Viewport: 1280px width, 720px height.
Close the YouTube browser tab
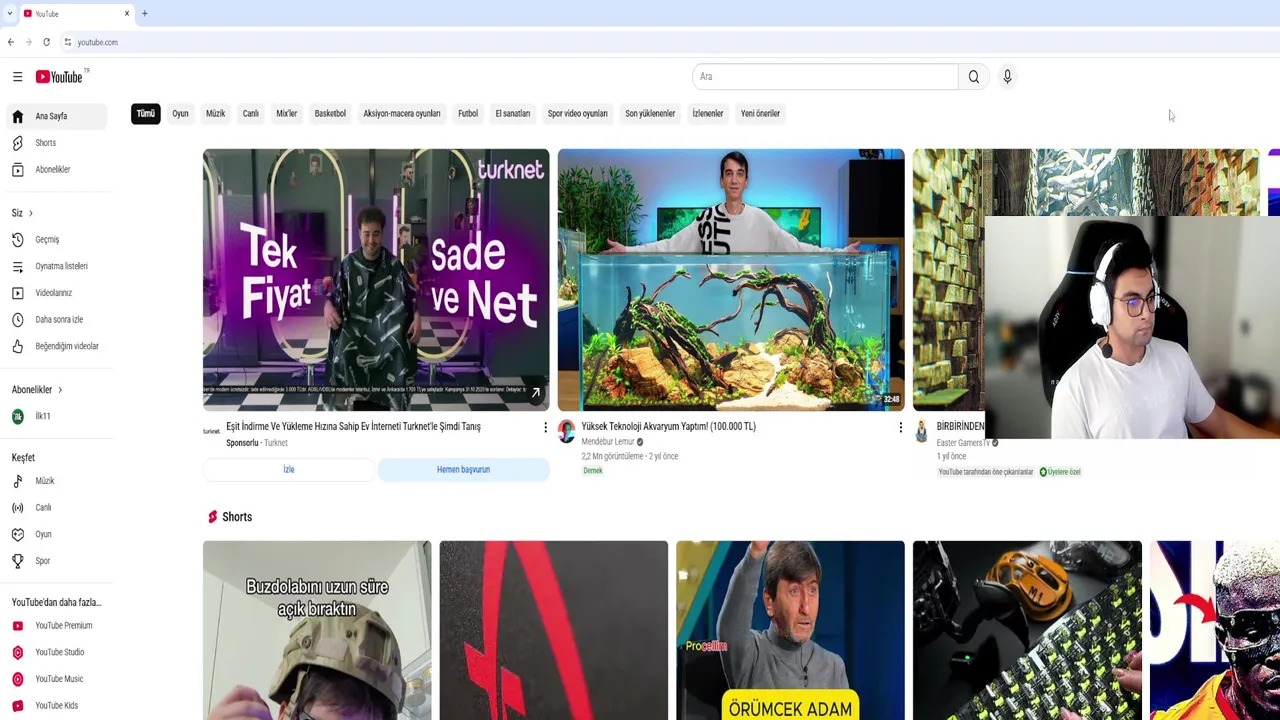point(127,14)
